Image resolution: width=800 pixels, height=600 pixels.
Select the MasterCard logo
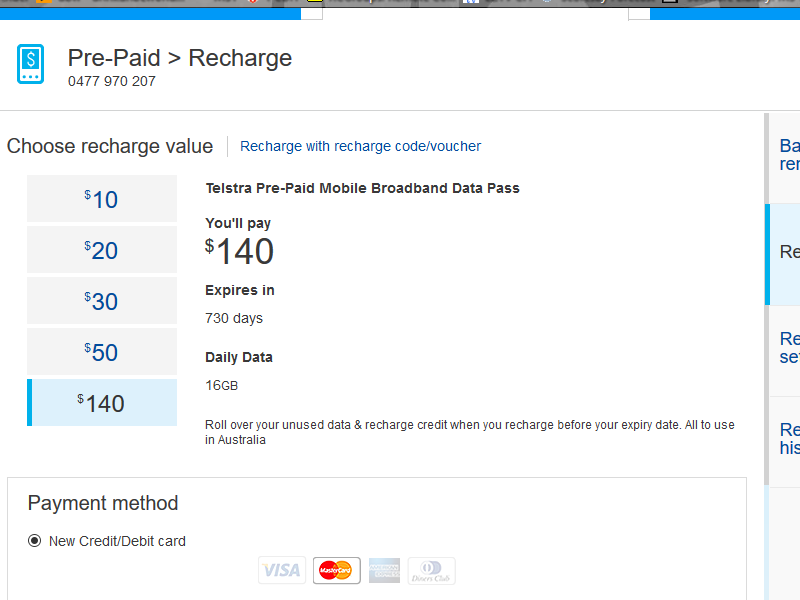[x=336, y=570]
